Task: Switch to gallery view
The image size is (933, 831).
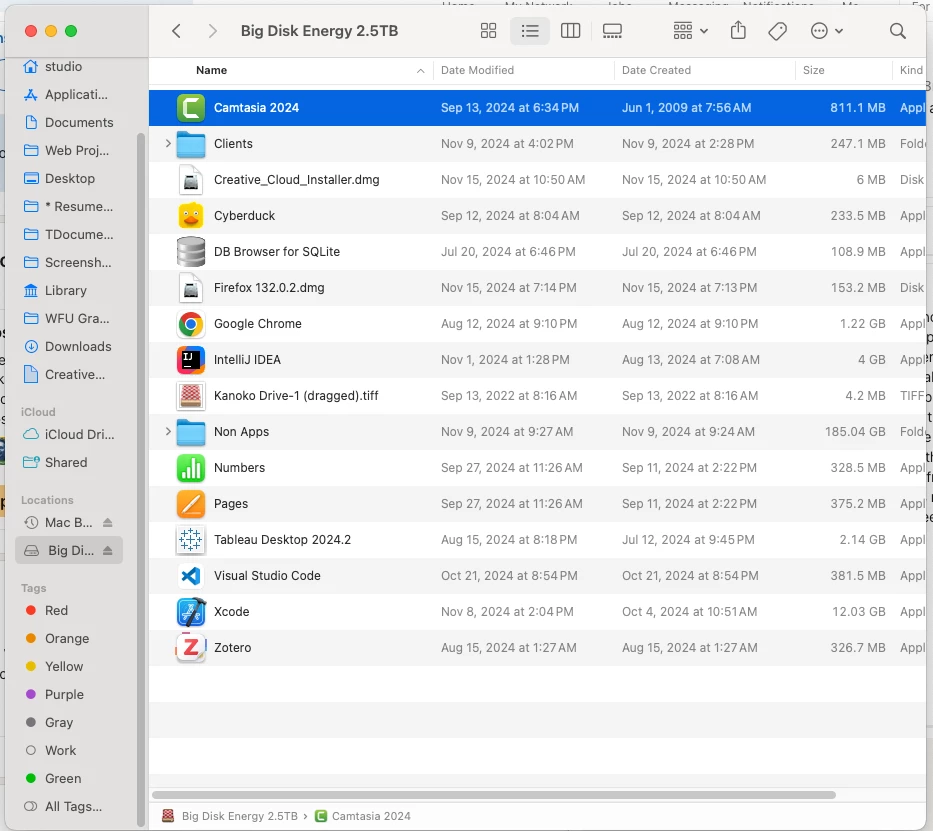Action: (612, 31)
